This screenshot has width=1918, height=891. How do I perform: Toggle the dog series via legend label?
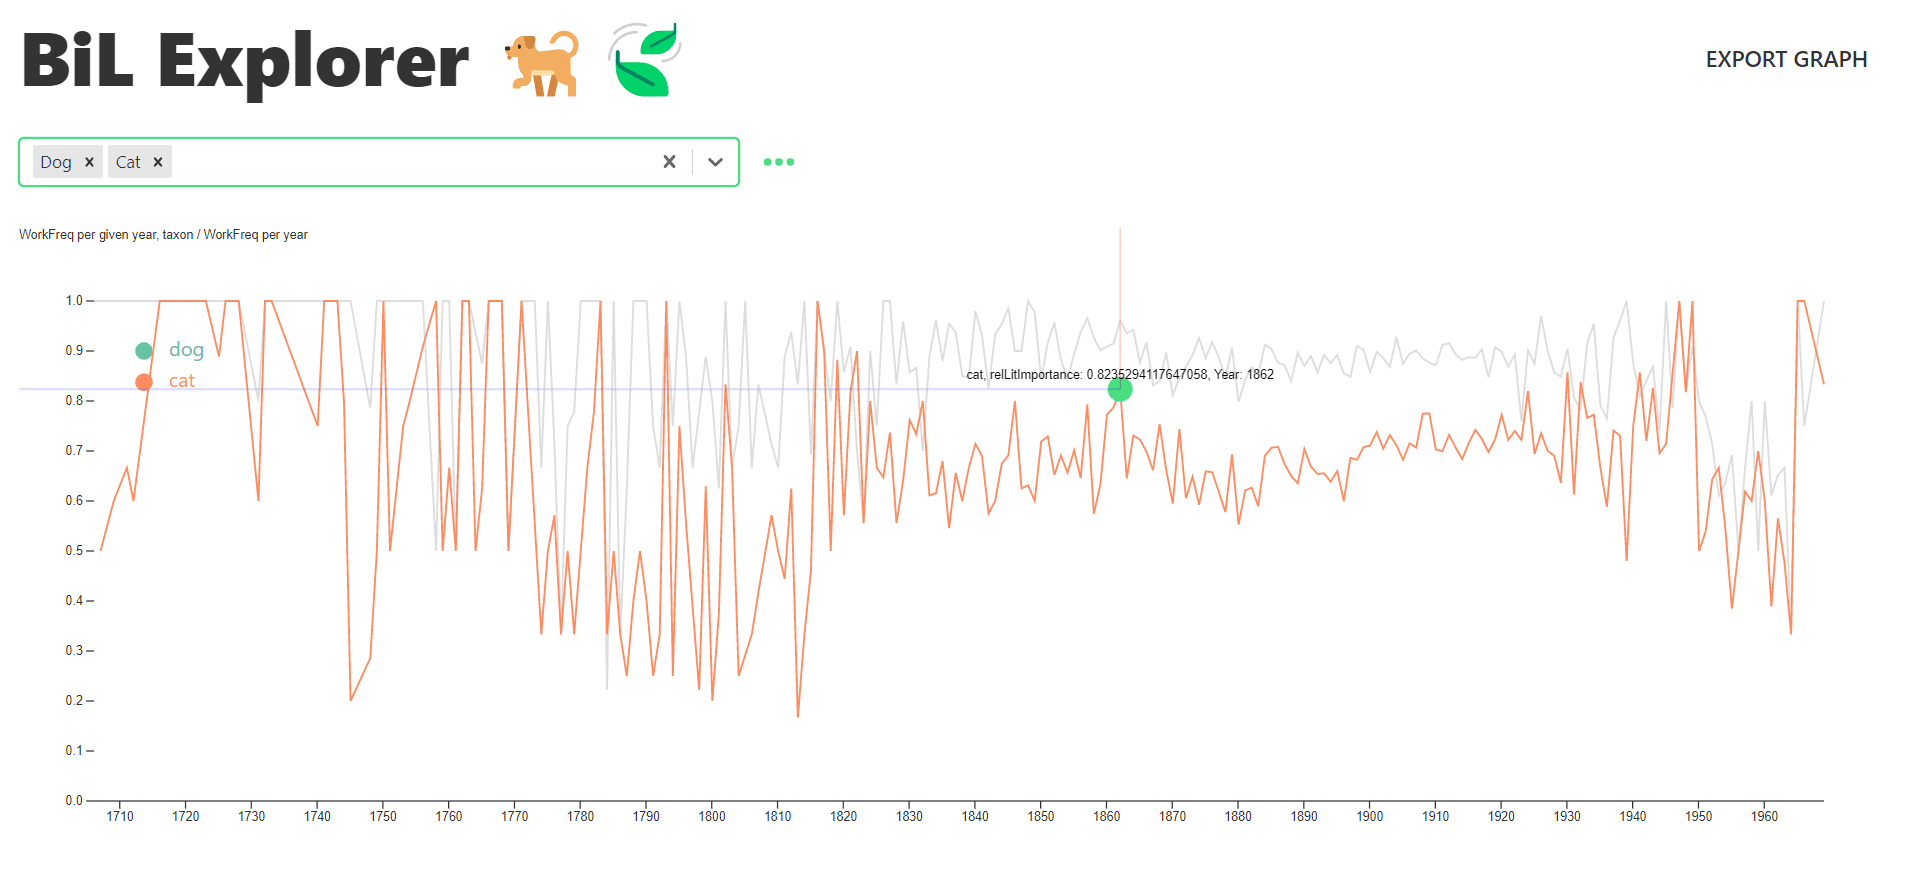pyautogui.click(x=186, y=350)
